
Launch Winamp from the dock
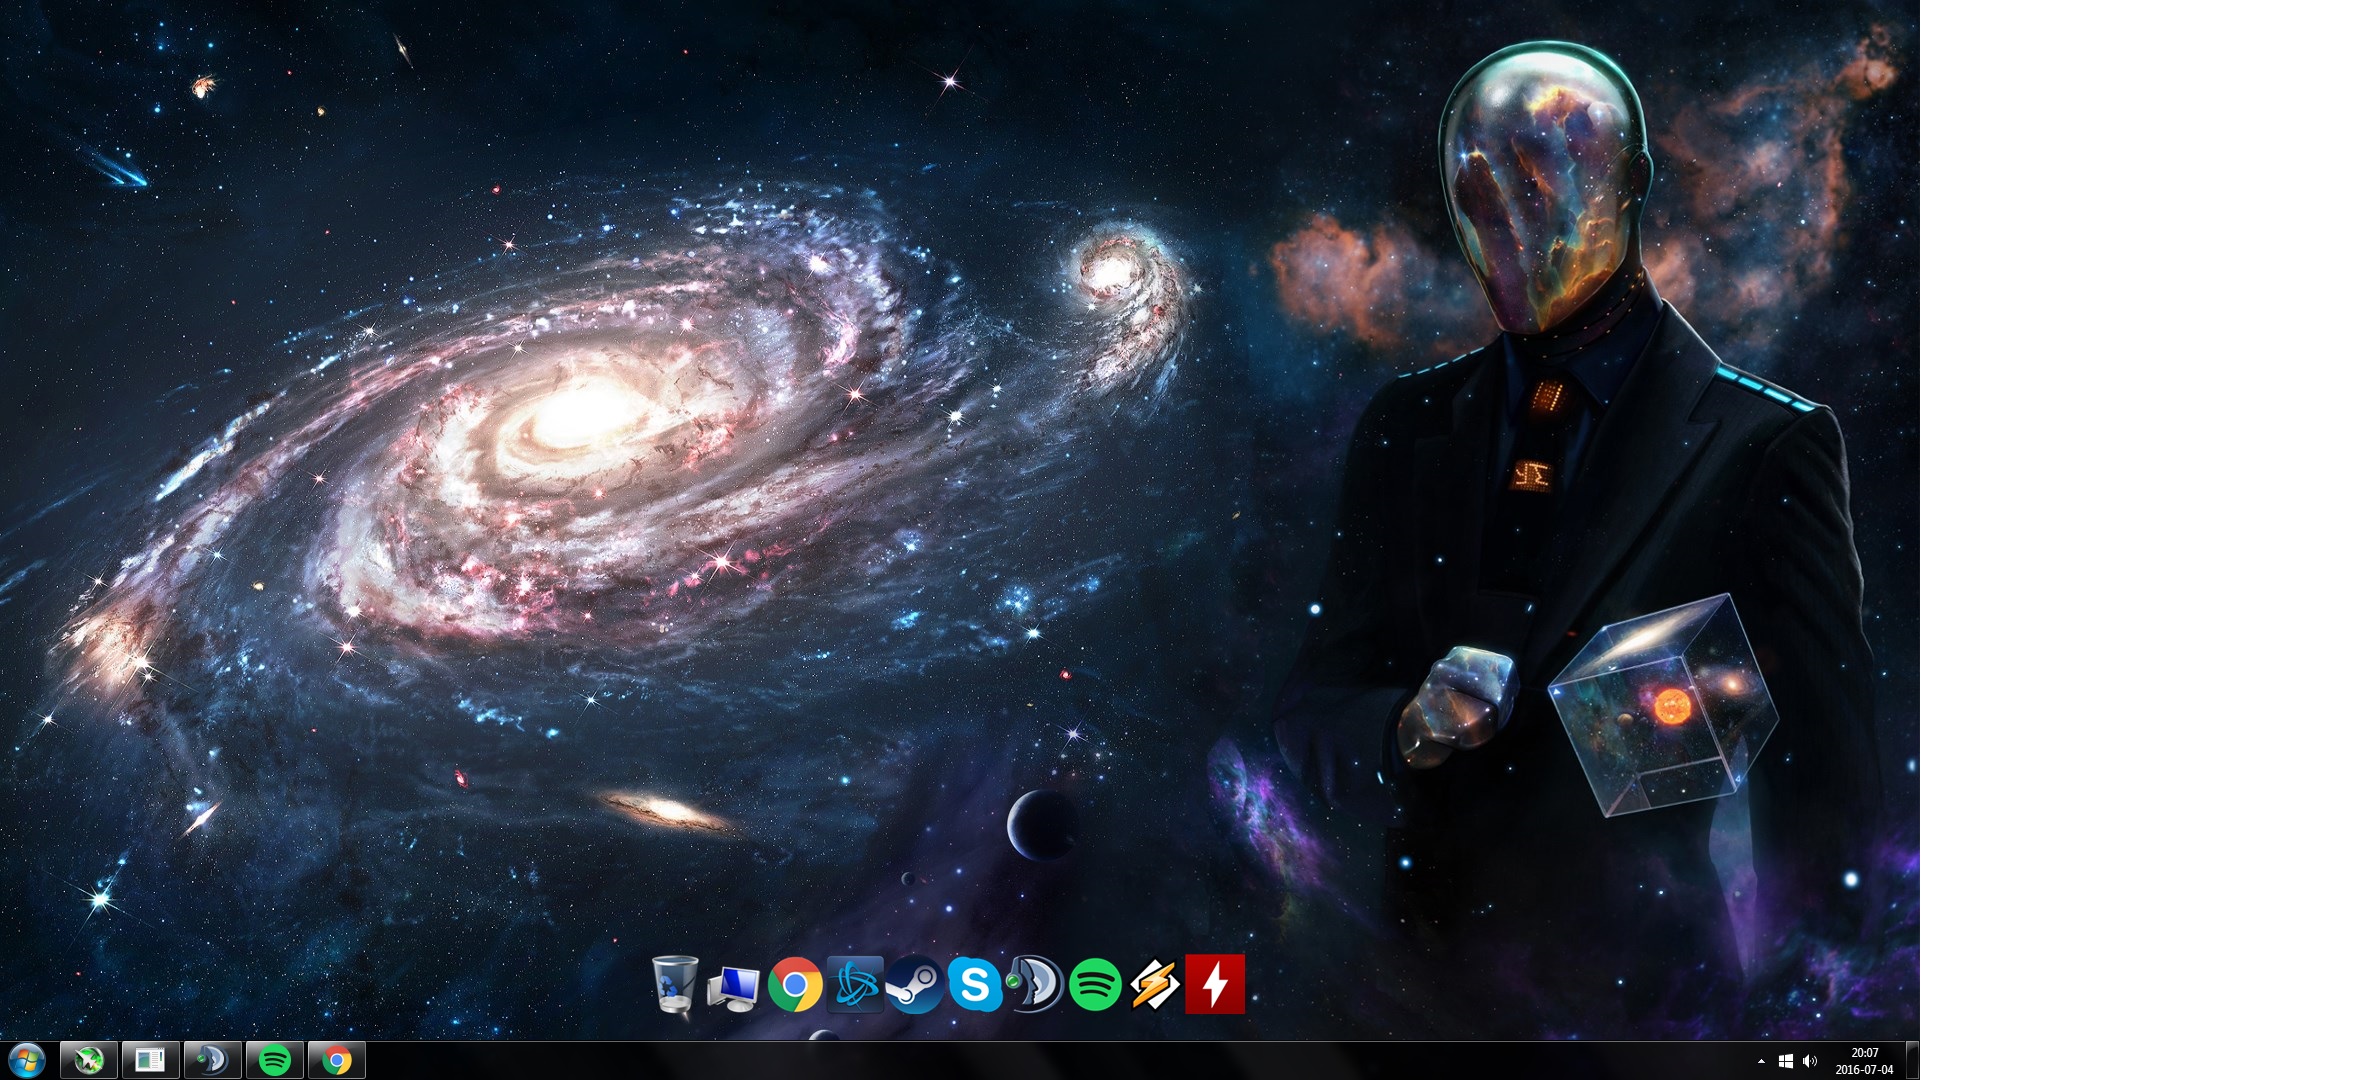1155,985
